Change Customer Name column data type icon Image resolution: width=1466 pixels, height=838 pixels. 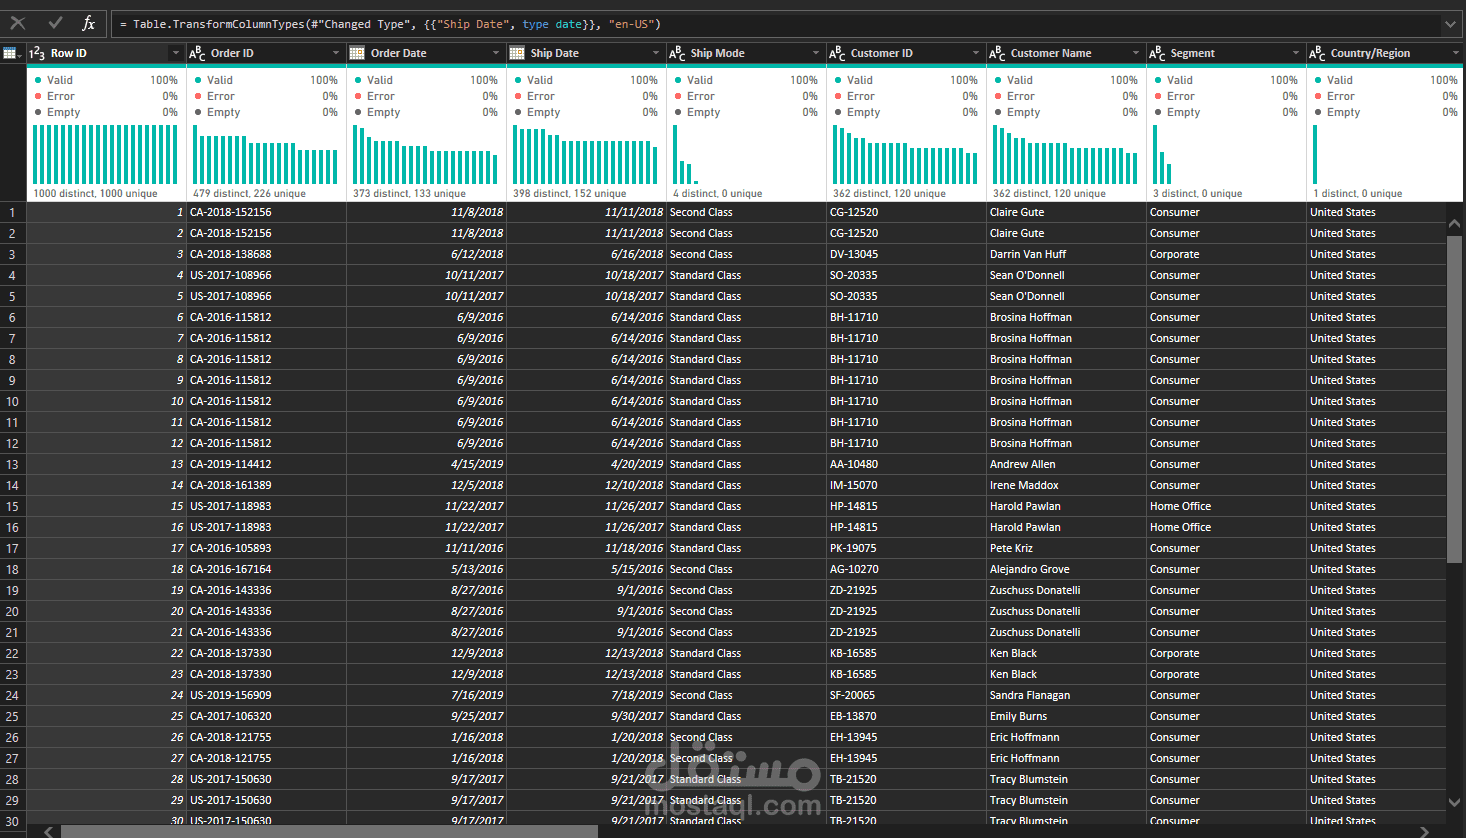pos(997,53)
